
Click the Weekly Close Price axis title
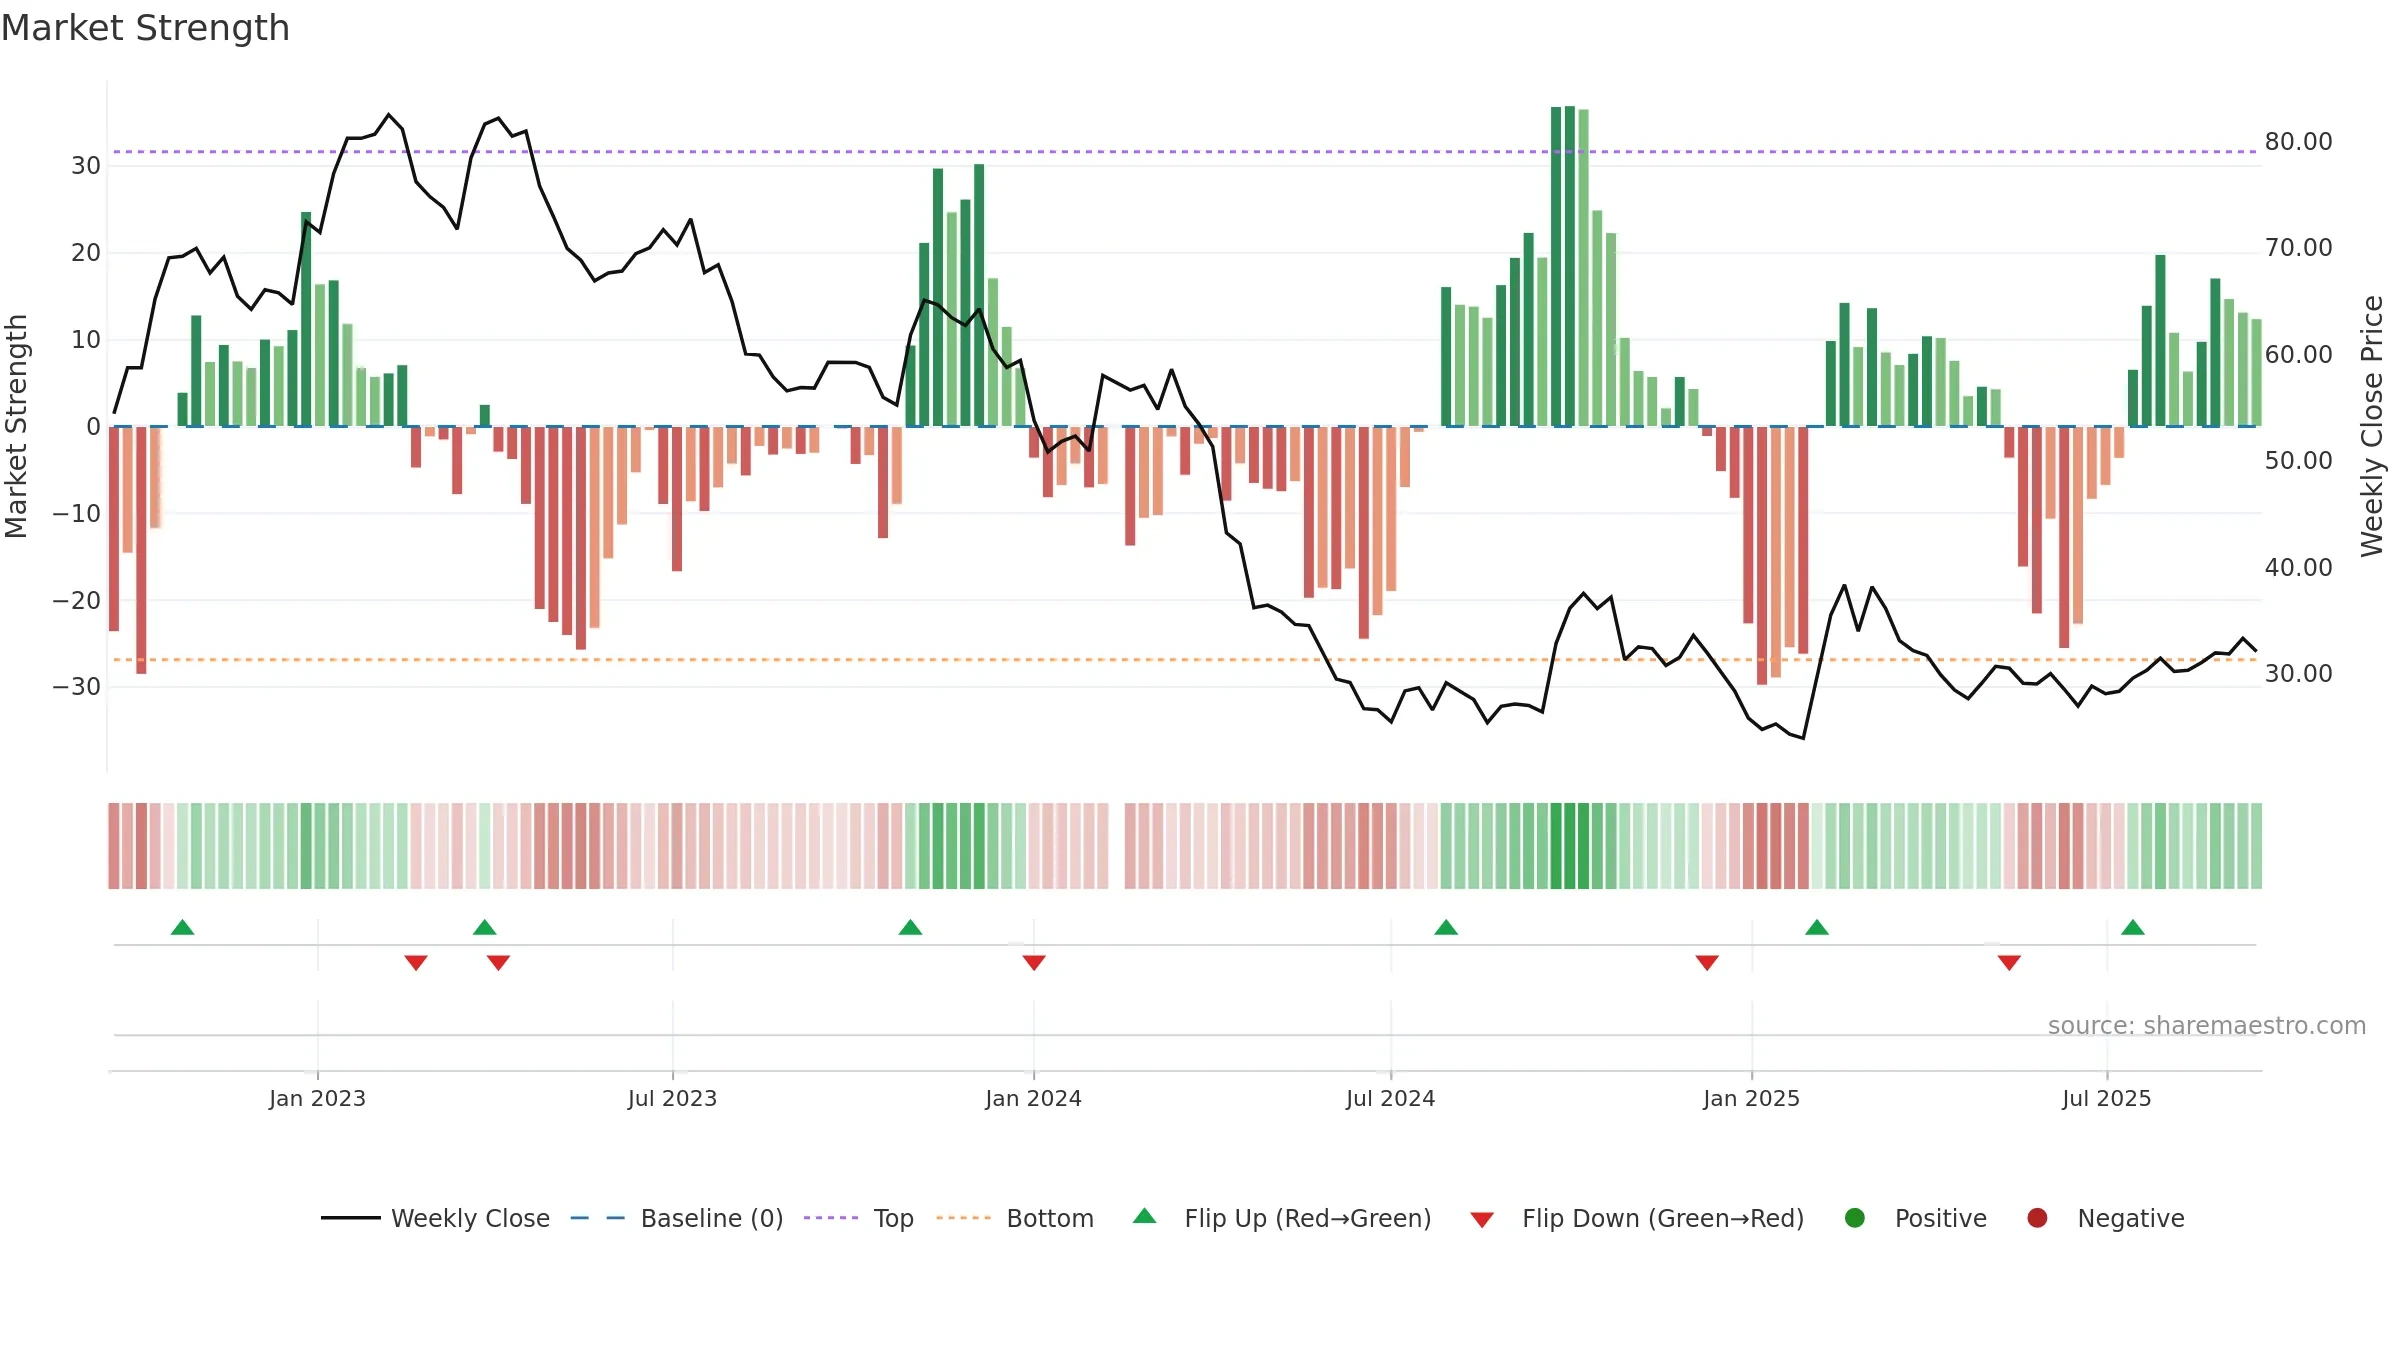coord(2372,426)
